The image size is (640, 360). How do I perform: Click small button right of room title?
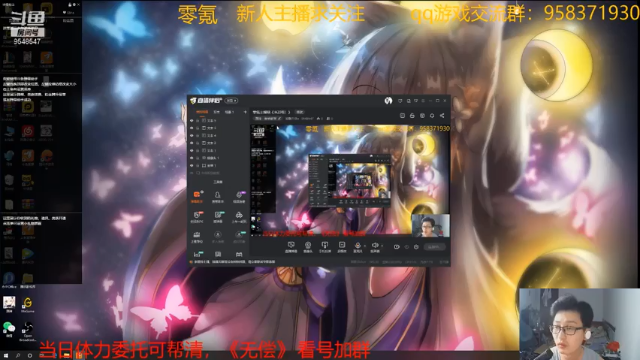pos(300,112)
